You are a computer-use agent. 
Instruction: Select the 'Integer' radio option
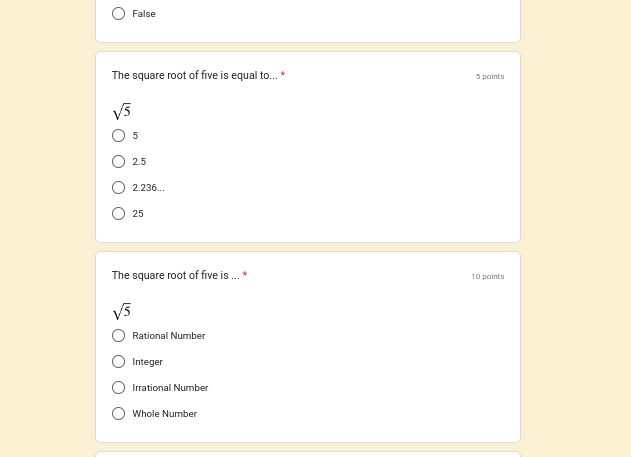[118, 362]
